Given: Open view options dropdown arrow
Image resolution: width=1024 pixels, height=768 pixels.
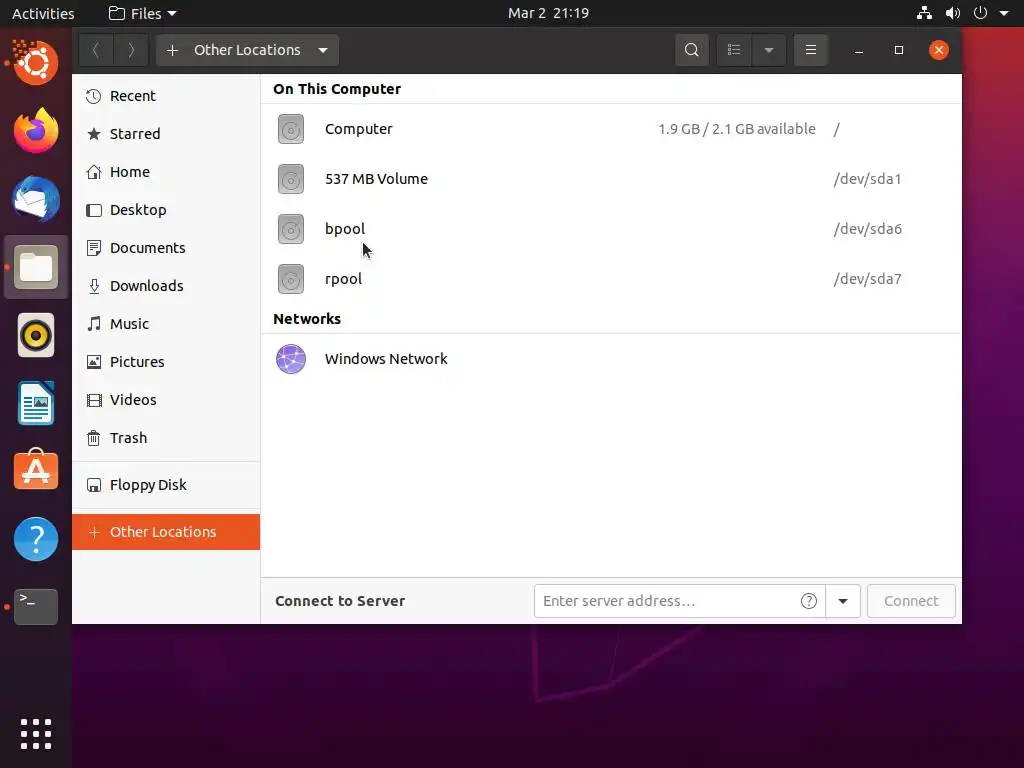Looking at the screenshot, I should [769, 50].
